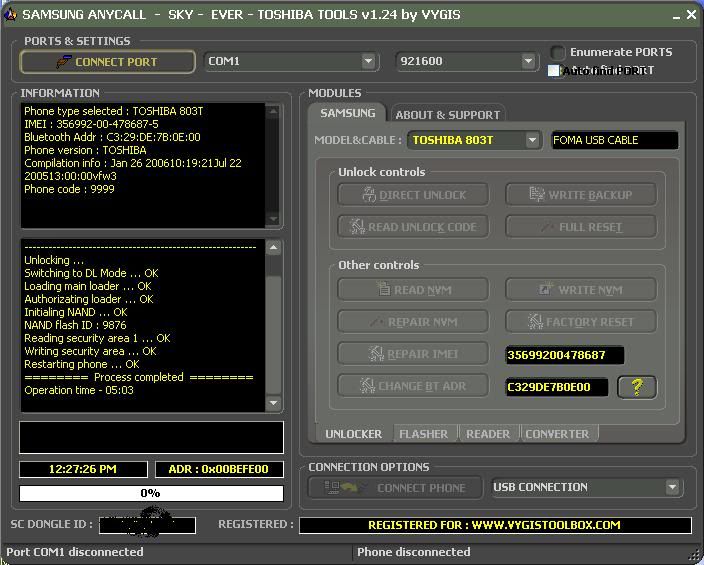Viewport: 704px width, 565px height.
Task: Click the READ UNLOCK CODE button
Action: point(413,227)
